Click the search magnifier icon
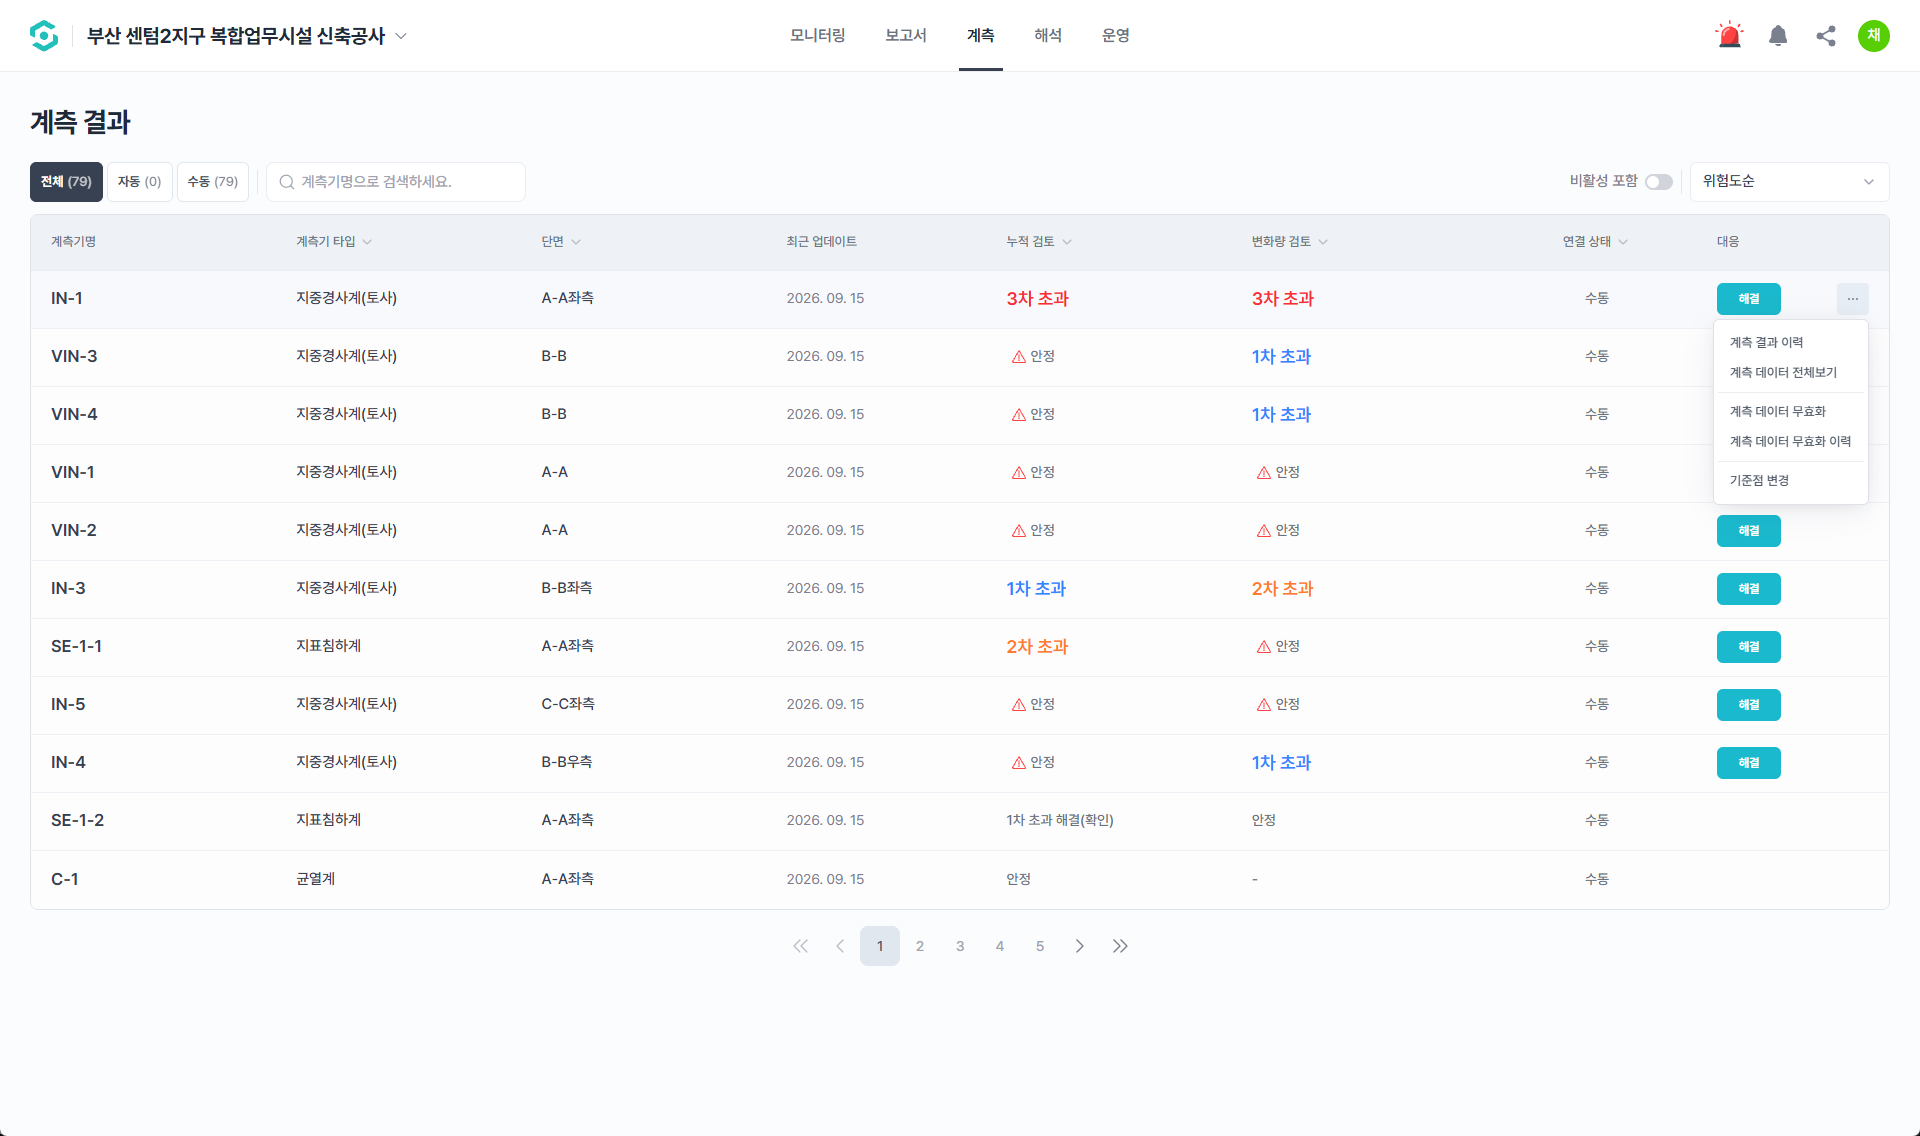The image size is (1920, 1136). pos(287,182)
